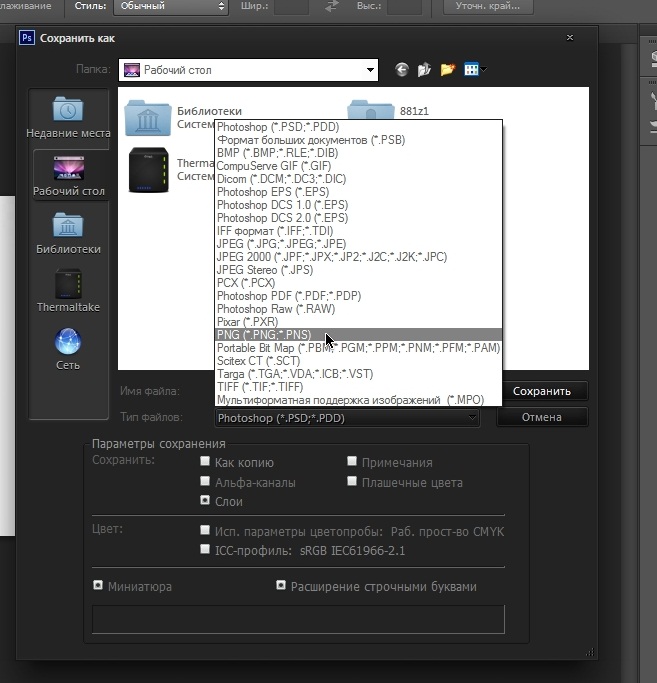Image resolution: width=657 pixels, height=683 pixels.
Task: Open the view menu icon
Action: pos(476,70)
